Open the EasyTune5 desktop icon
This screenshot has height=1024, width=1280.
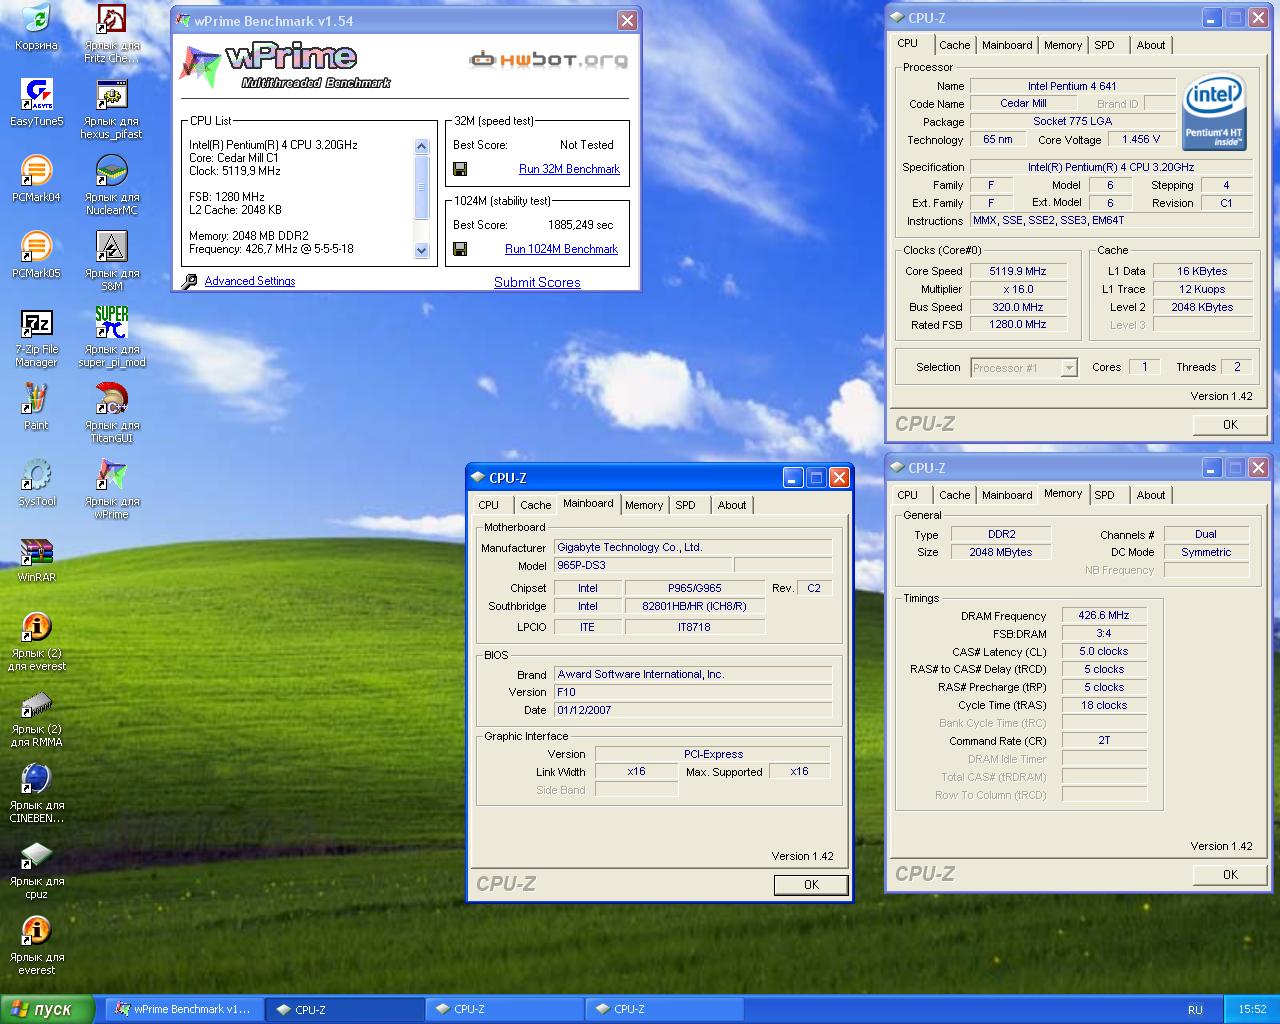[x=36, y=95]
